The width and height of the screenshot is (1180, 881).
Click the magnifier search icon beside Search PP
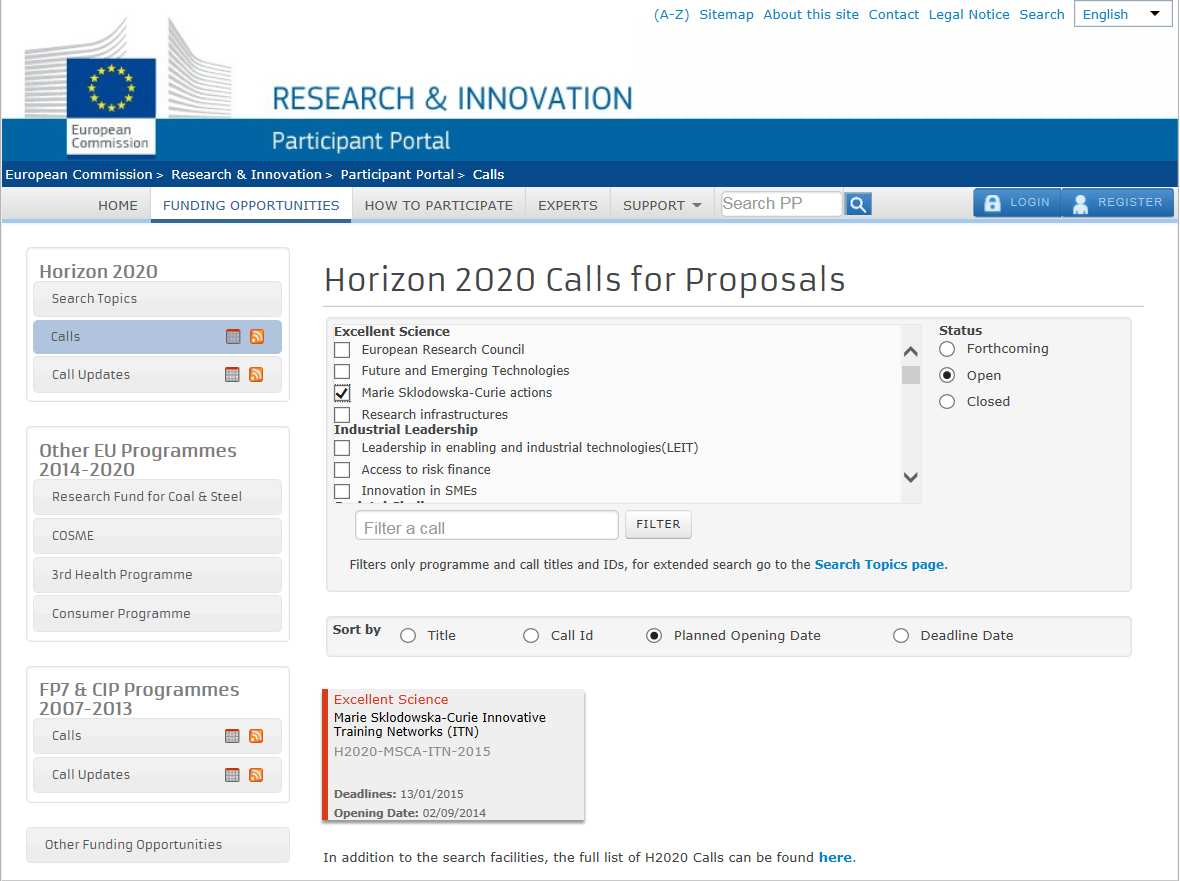(858, 204)
